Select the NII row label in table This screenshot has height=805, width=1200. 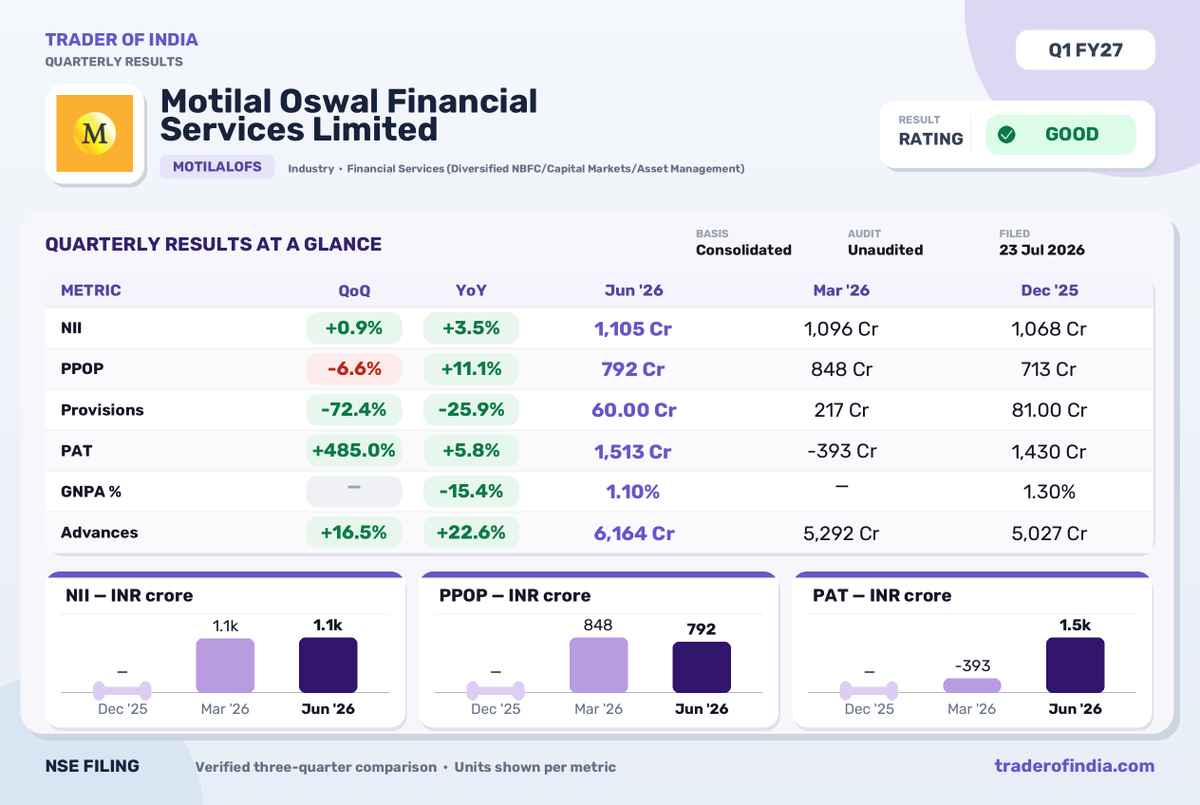[x=70, y=328]
